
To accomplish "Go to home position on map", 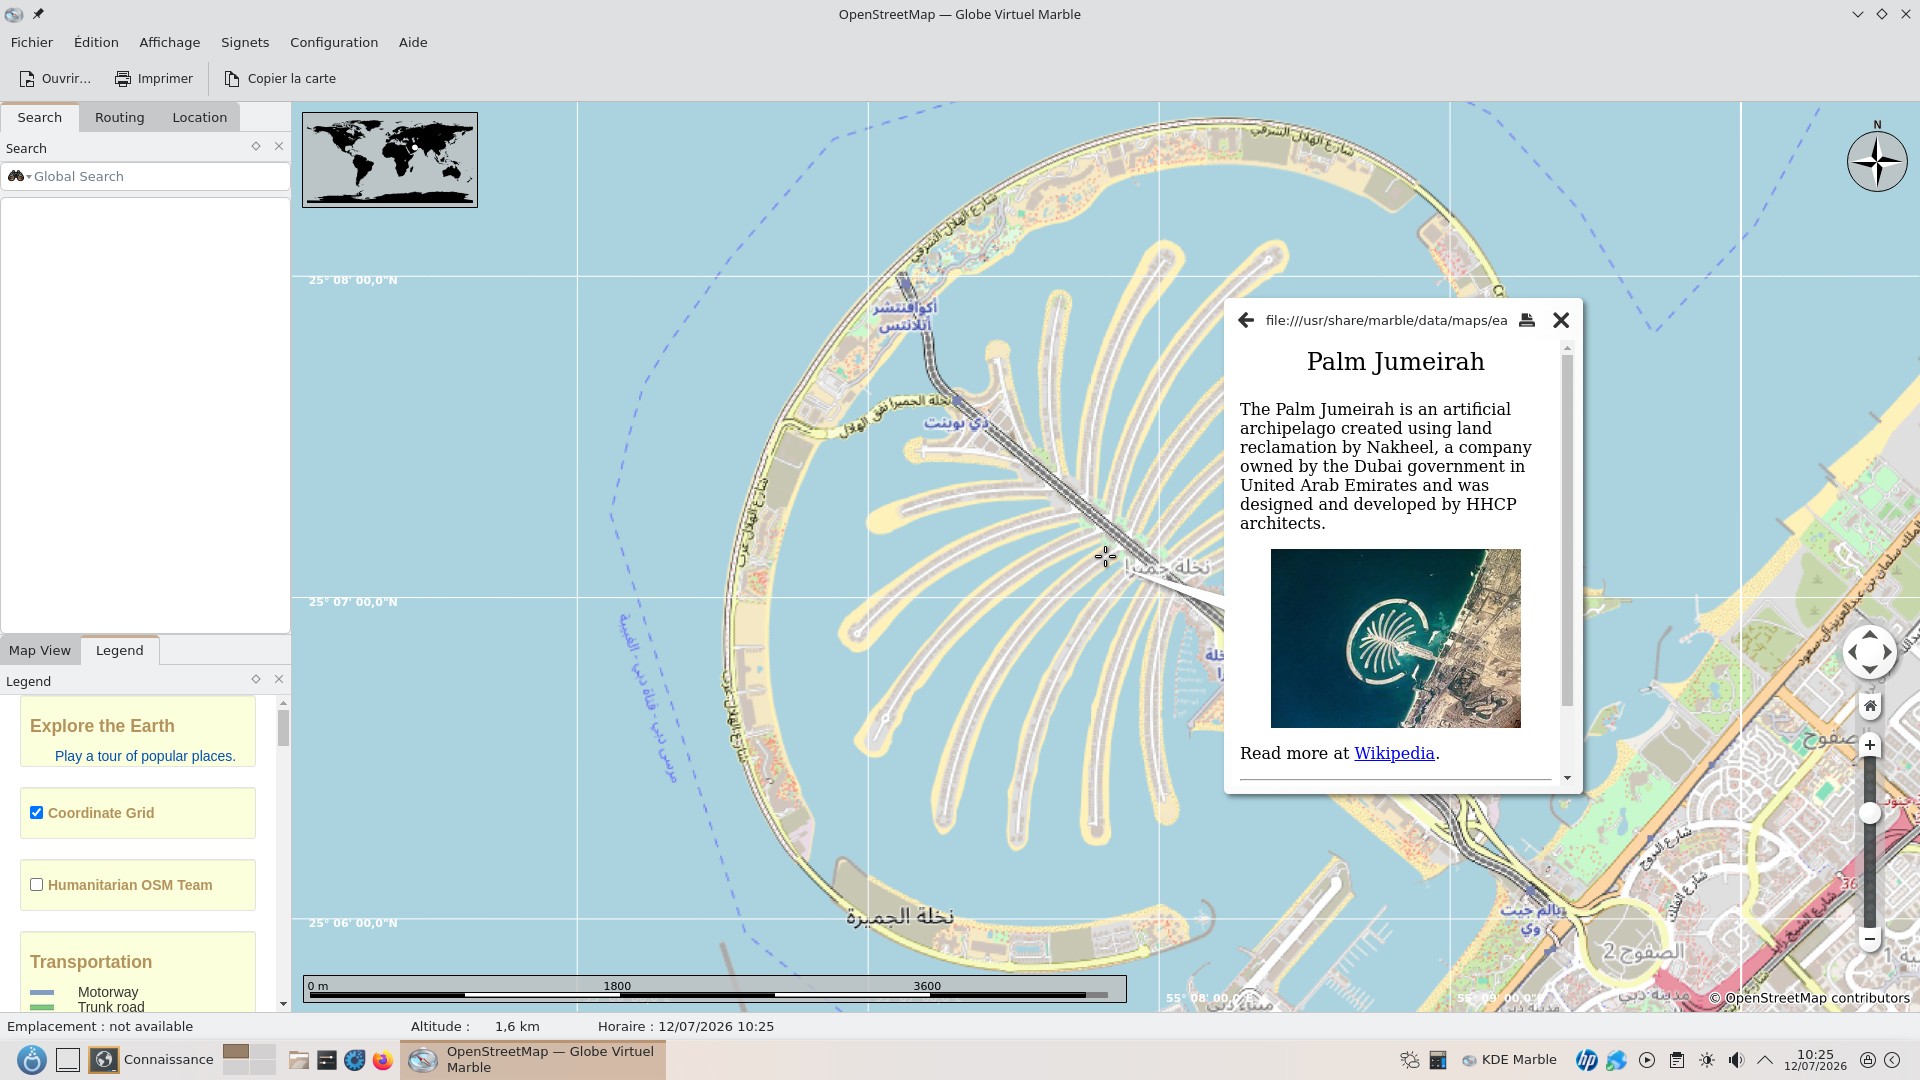I will click(1870, 706).
